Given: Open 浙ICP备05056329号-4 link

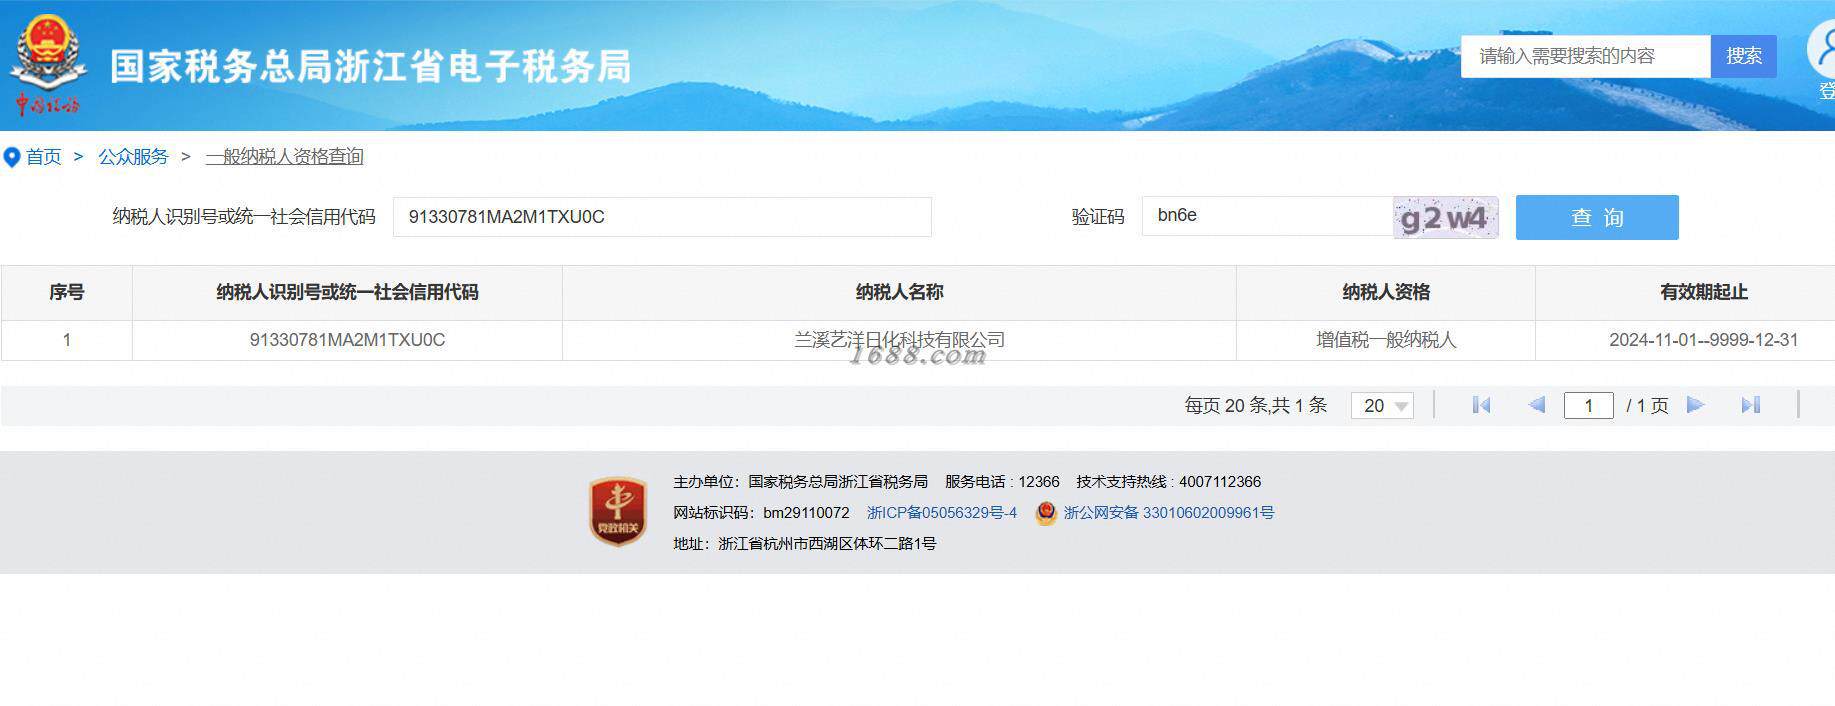Looking at the screenshot, I should (942, 513).
